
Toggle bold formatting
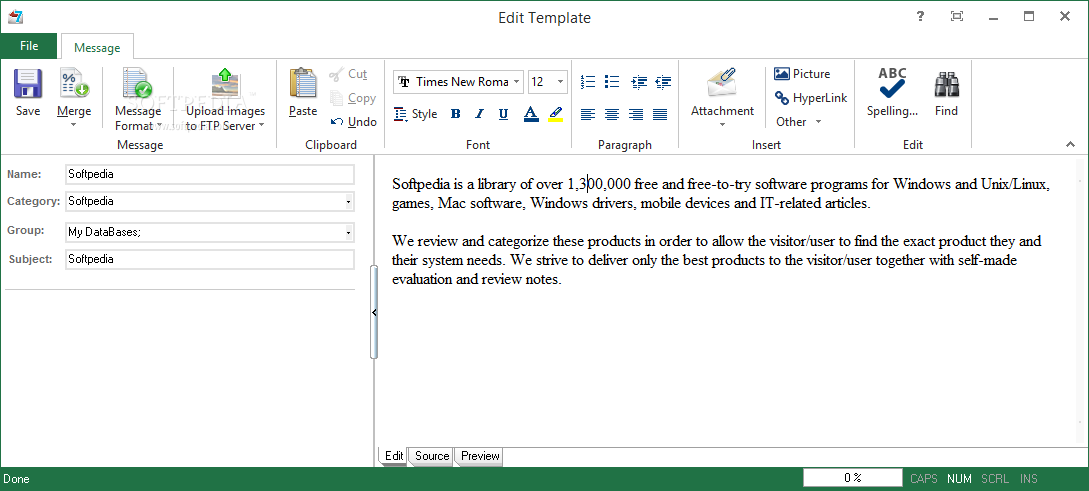click(x=456, y=114)
